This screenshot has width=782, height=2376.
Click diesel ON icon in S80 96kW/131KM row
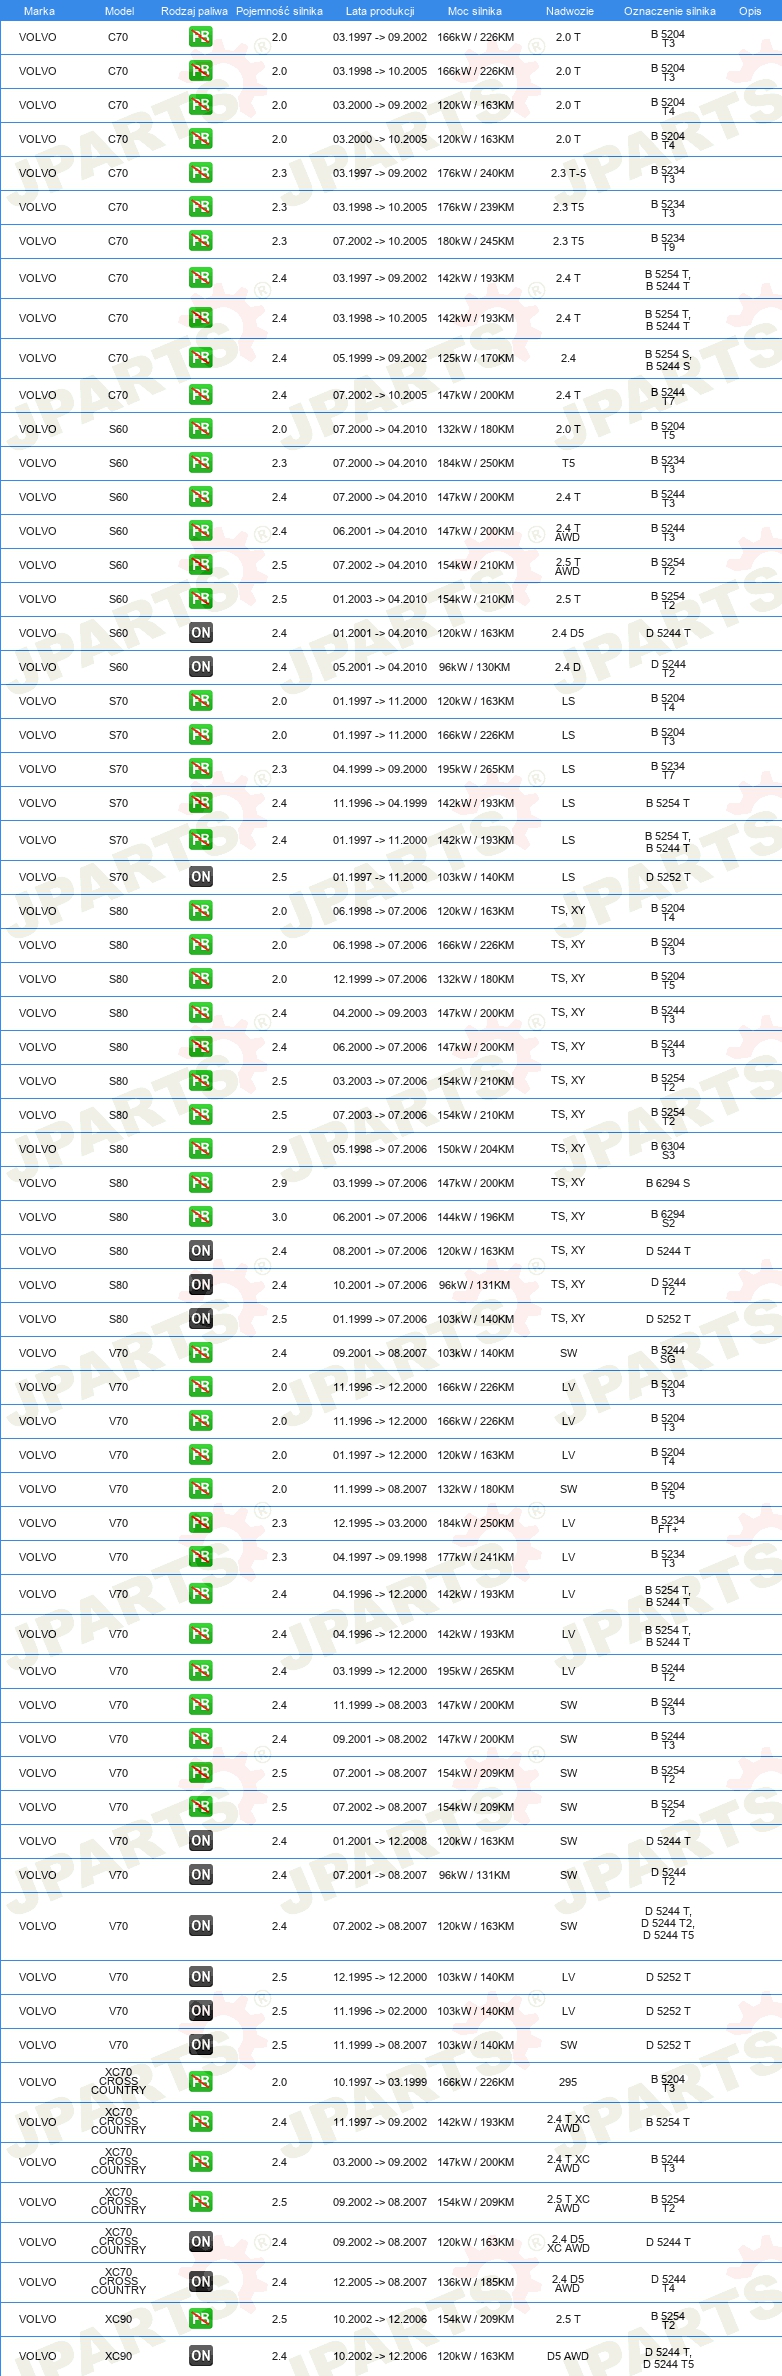[200, 1285]
